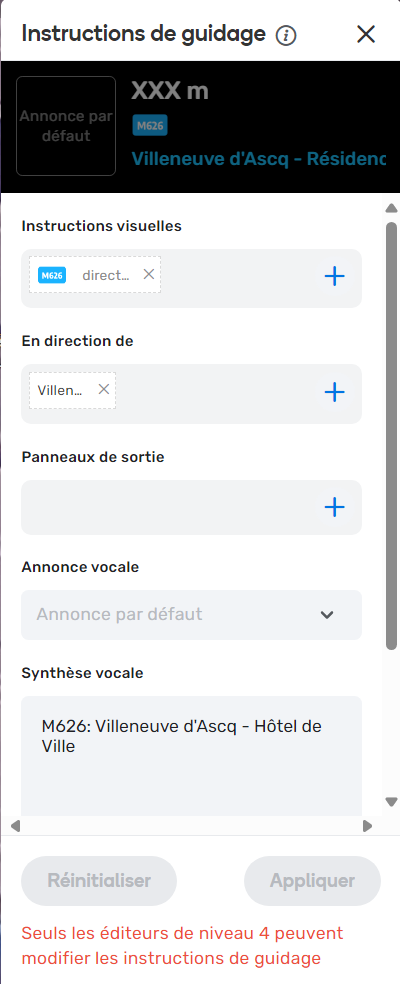The height and width of the screenshot is (984, 400).
Task: Remove the M626 direction chip
Action: pos(149,274)
